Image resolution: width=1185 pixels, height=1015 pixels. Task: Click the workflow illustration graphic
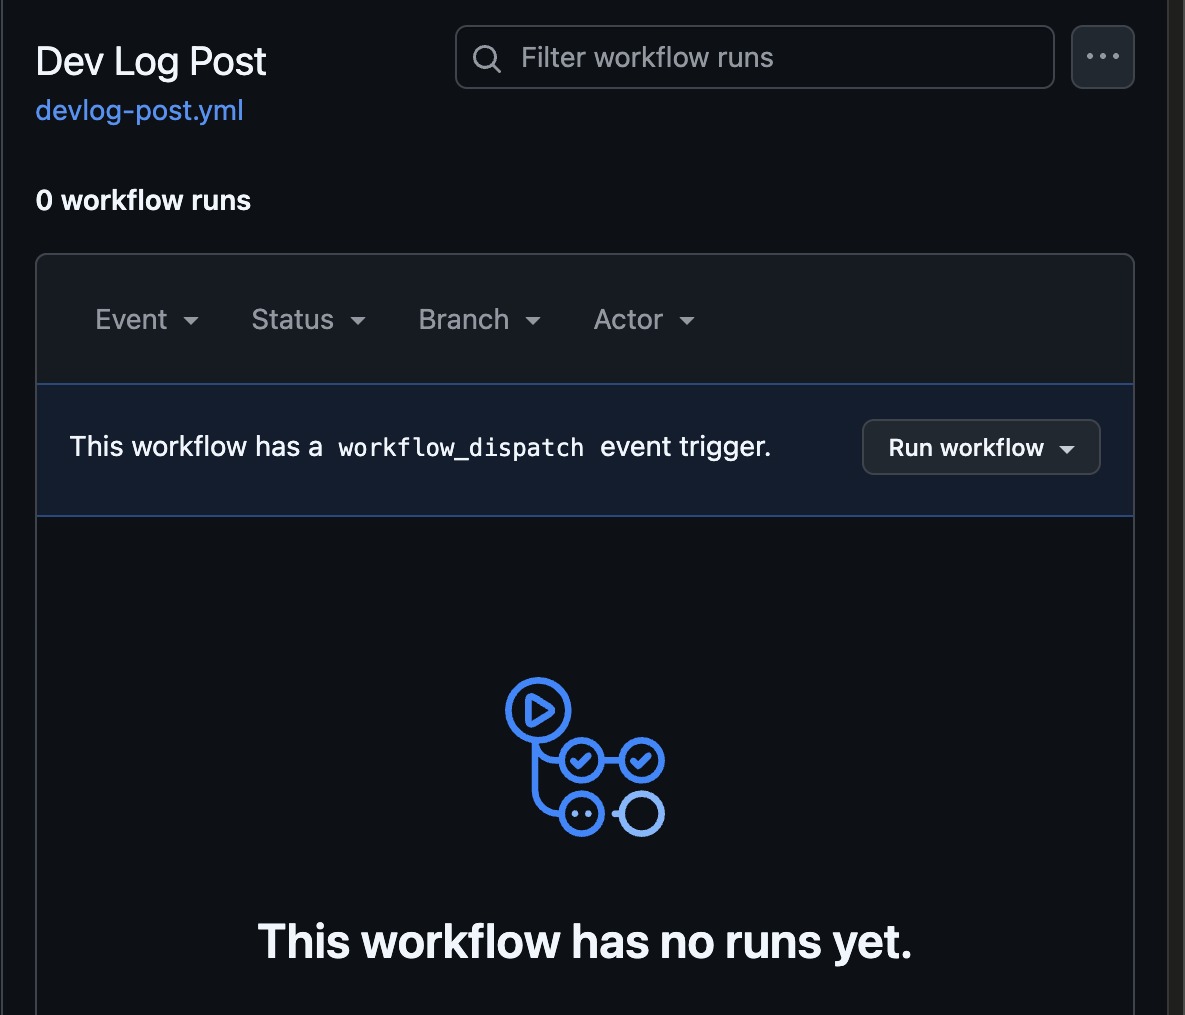[x=584, y=757]
